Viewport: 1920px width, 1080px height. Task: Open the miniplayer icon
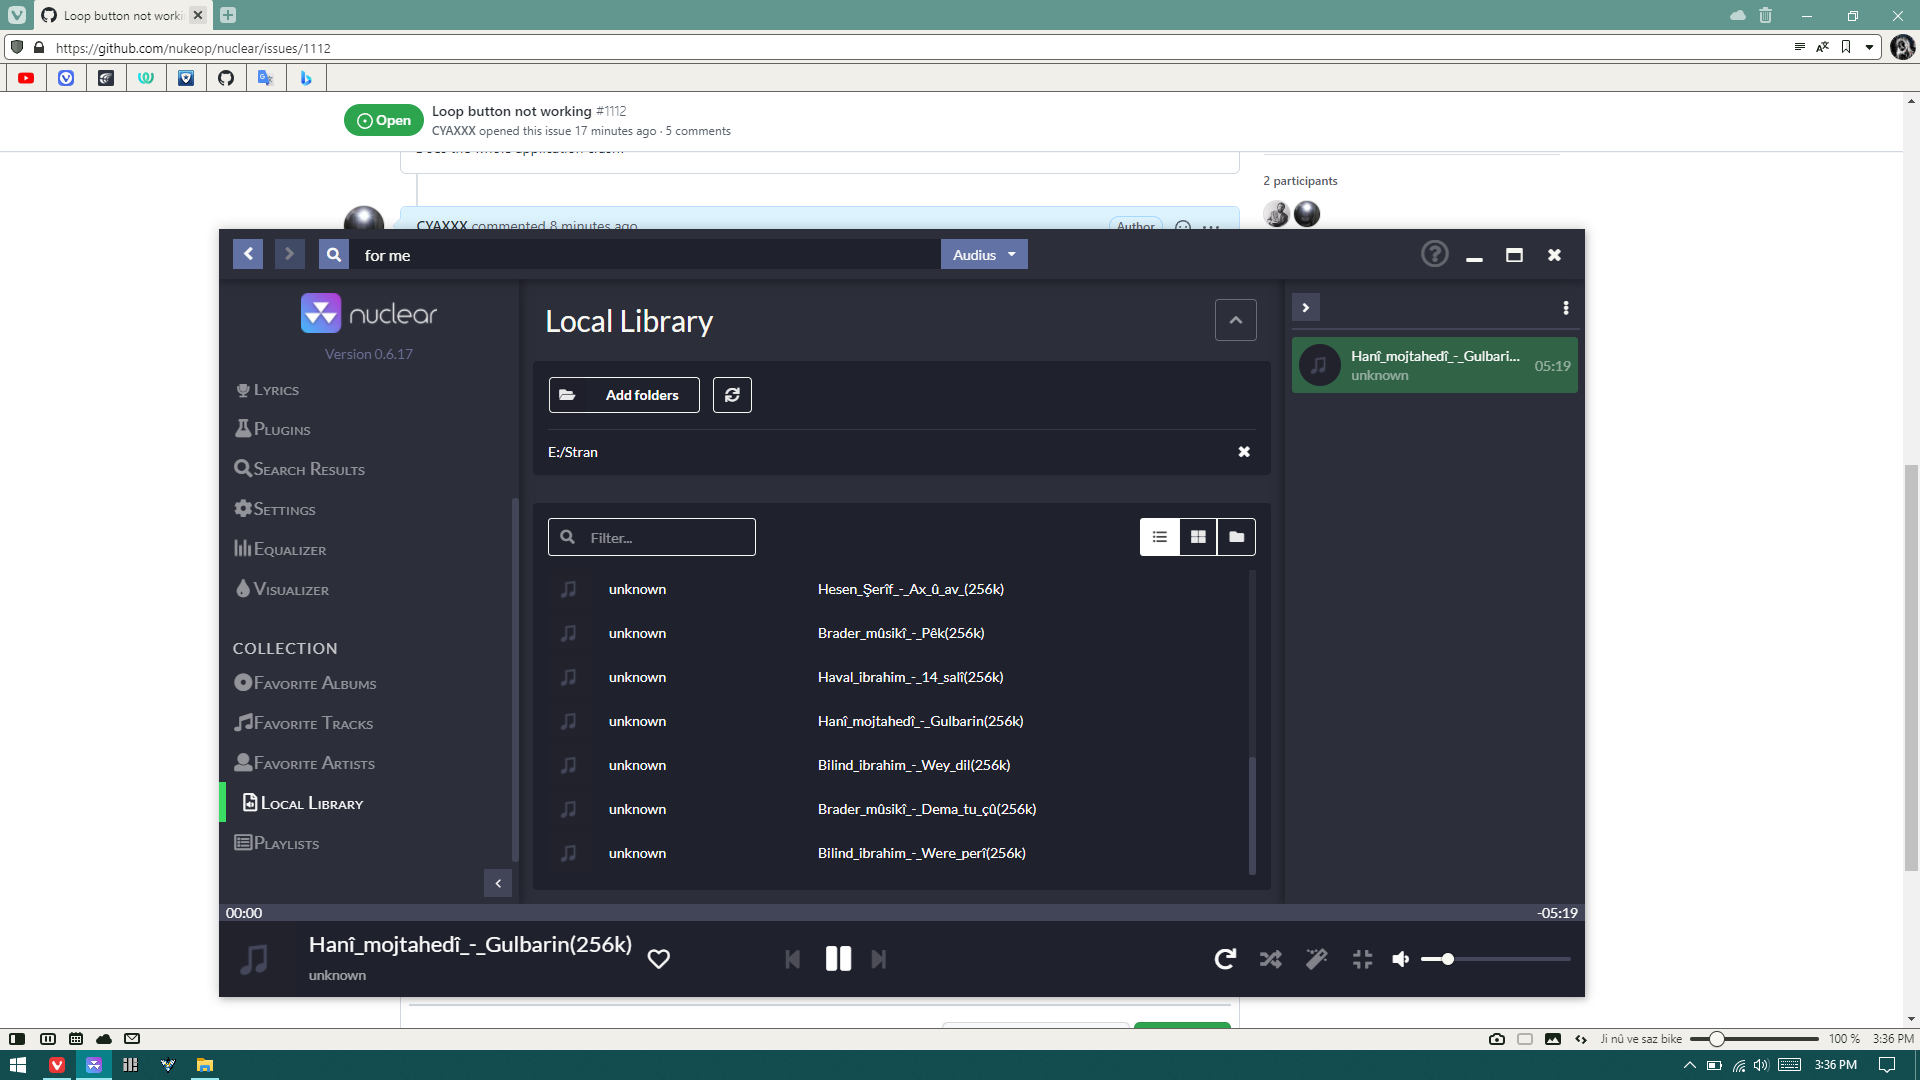click(x=1362, y=958)
